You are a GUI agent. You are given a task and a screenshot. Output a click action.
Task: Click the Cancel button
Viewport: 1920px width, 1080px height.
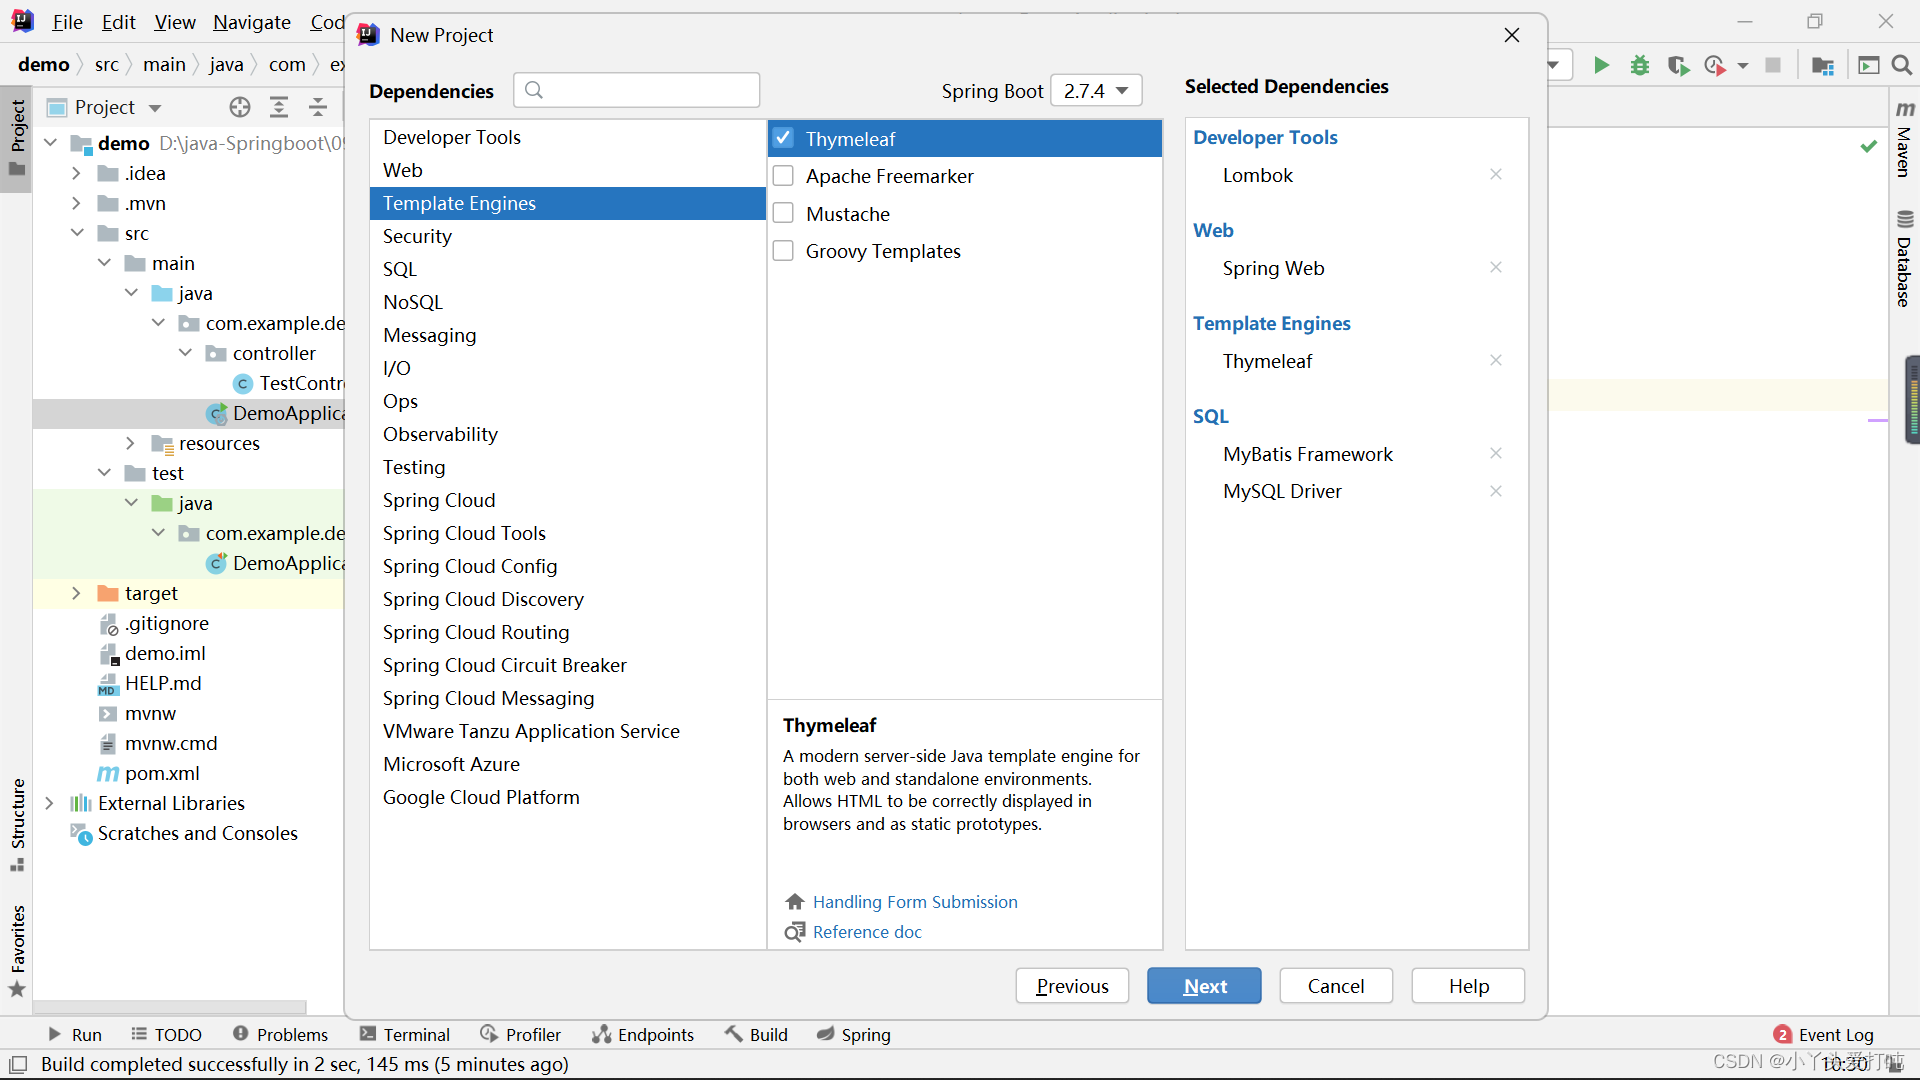point(1336,986)
